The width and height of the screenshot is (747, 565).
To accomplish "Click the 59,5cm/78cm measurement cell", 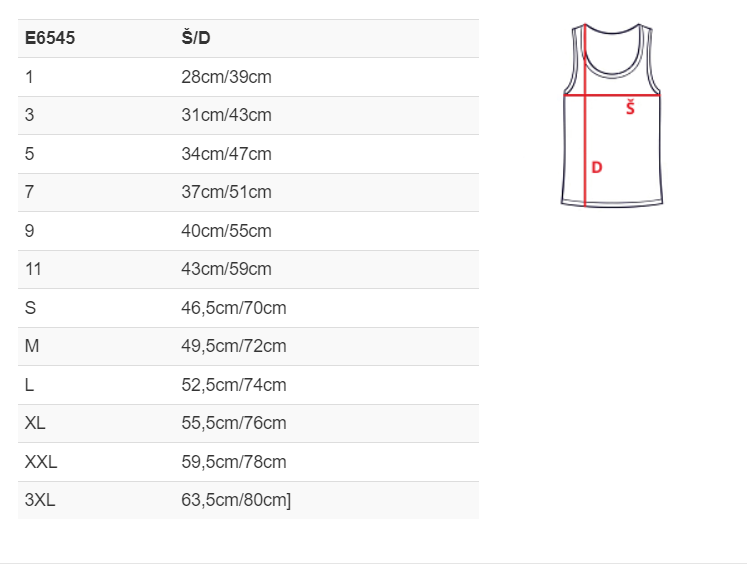I will [234, 462].
